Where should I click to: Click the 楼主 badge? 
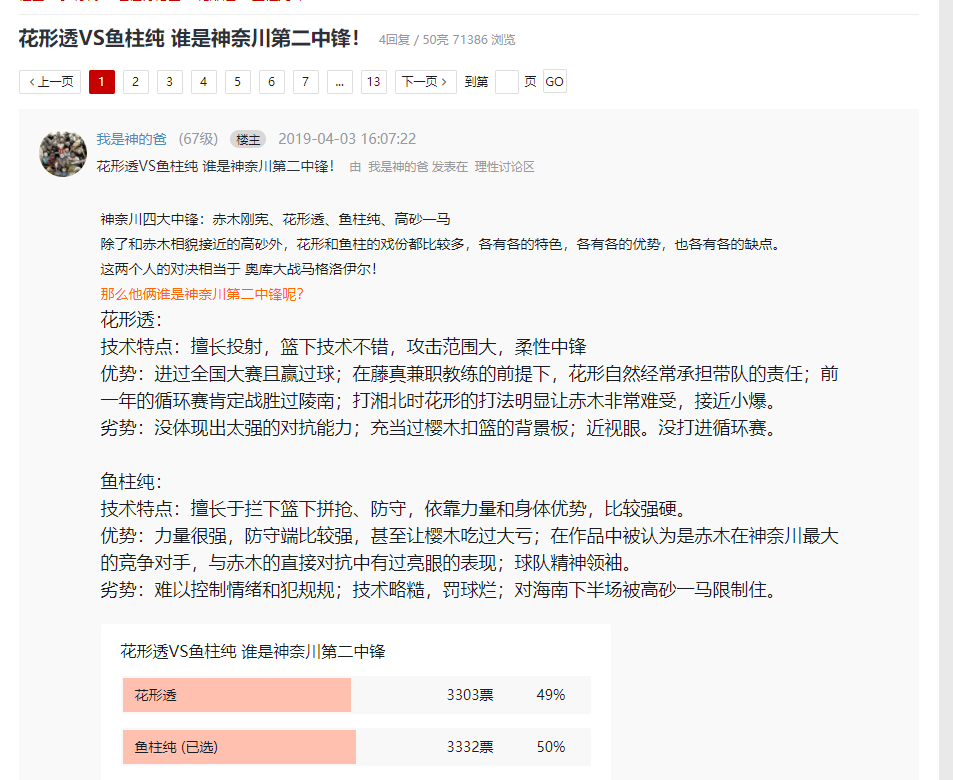click(248, 140)
